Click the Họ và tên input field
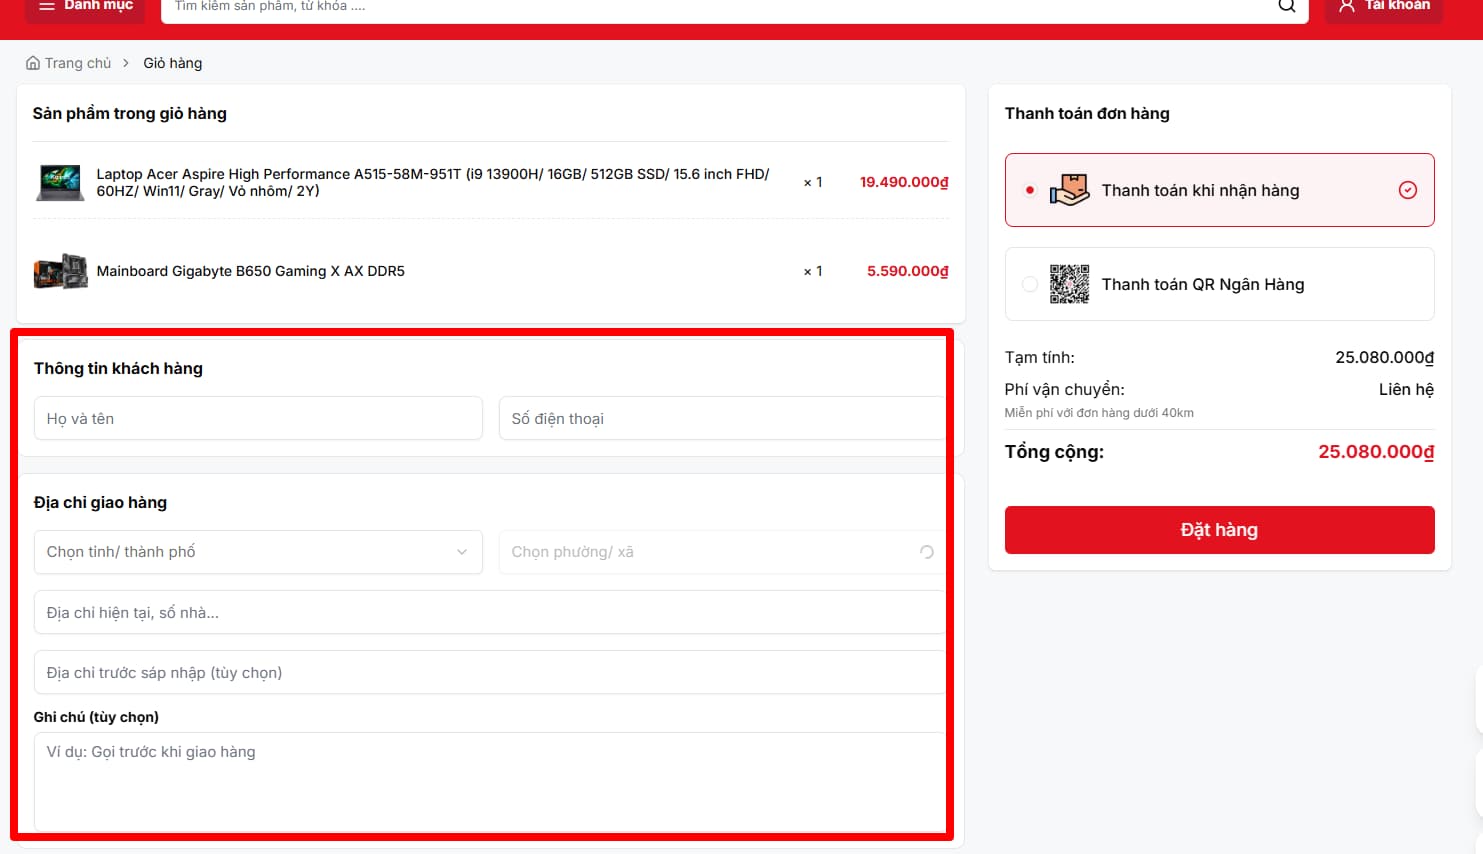This screenshot has height=854, width=1483. (x=258, y=419)
